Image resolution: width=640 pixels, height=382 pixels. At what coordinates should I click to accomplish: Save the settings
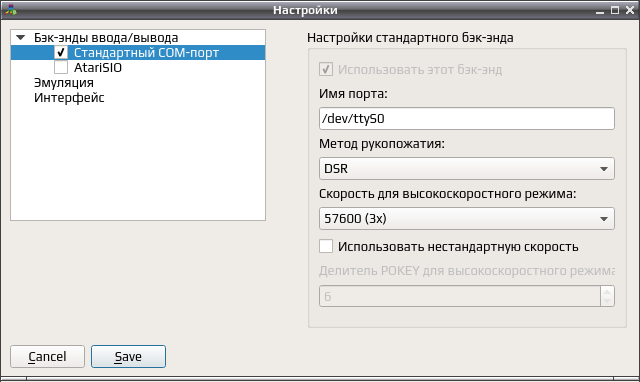coord(128,357)
